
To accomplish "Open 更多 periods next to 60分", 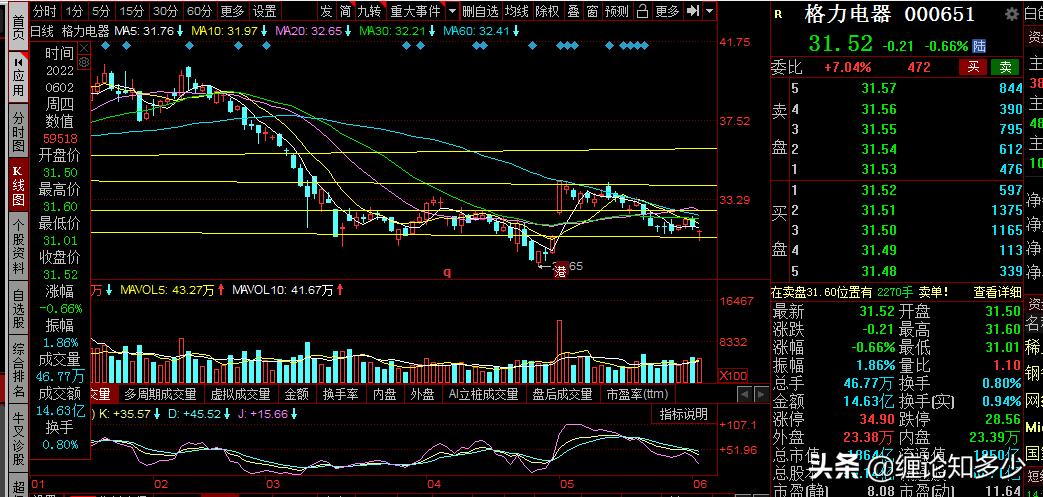I will [x=232, y=11].
